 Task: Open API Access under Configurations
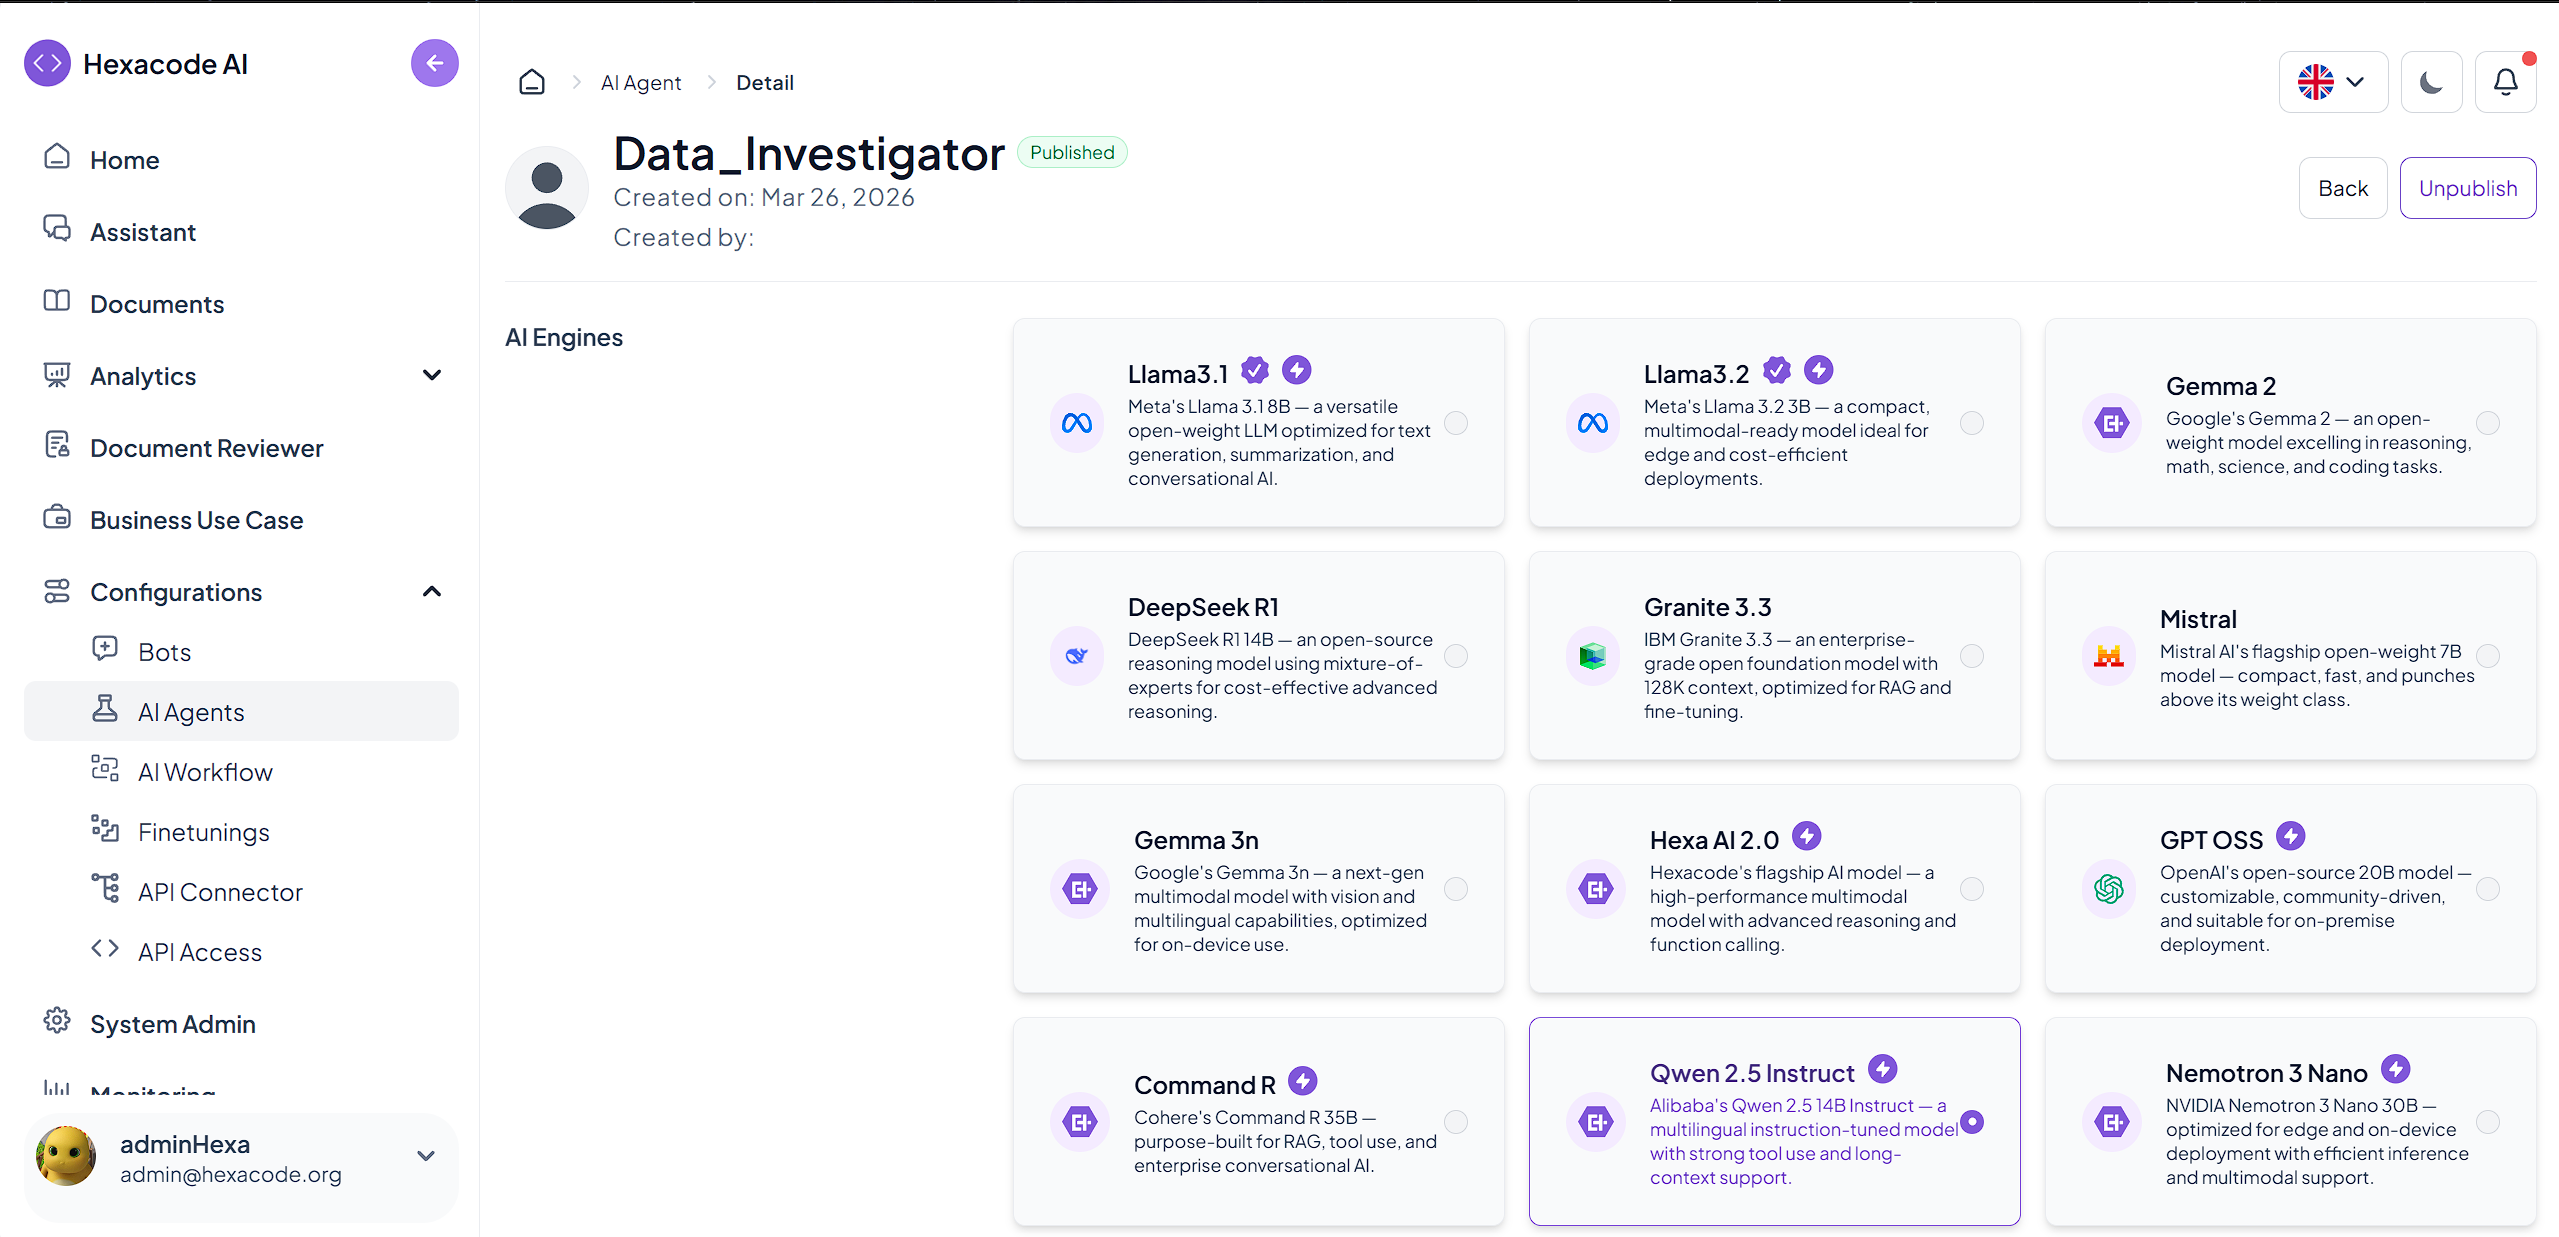241,952
